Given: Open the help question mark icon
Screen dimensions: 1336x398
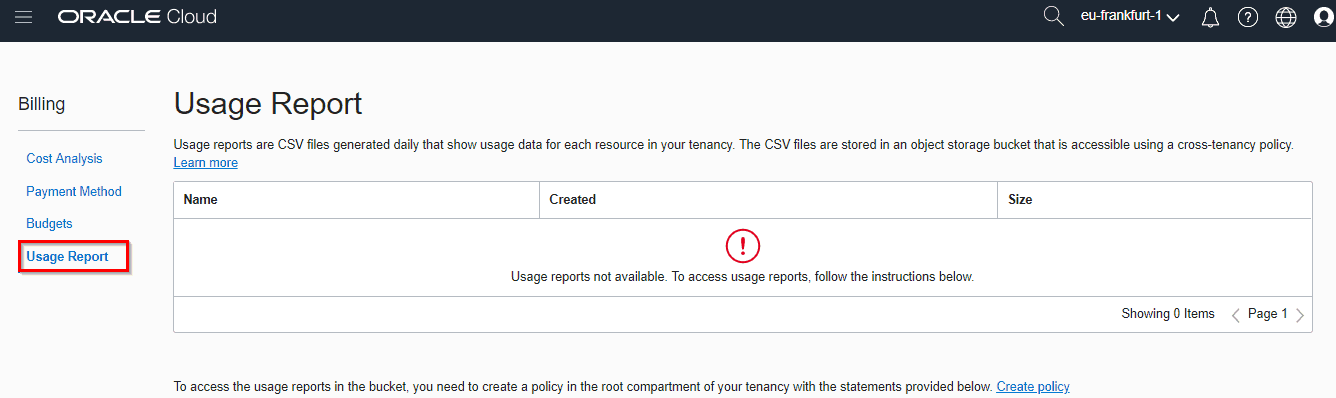Looking at the screenshot, I should point(1248,17).
